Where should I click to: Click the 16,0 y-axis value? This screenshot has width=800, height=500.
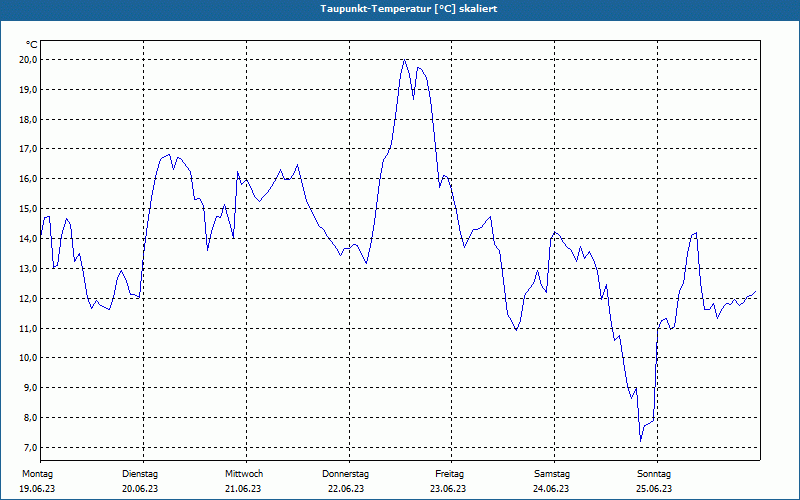coord(29,179)
